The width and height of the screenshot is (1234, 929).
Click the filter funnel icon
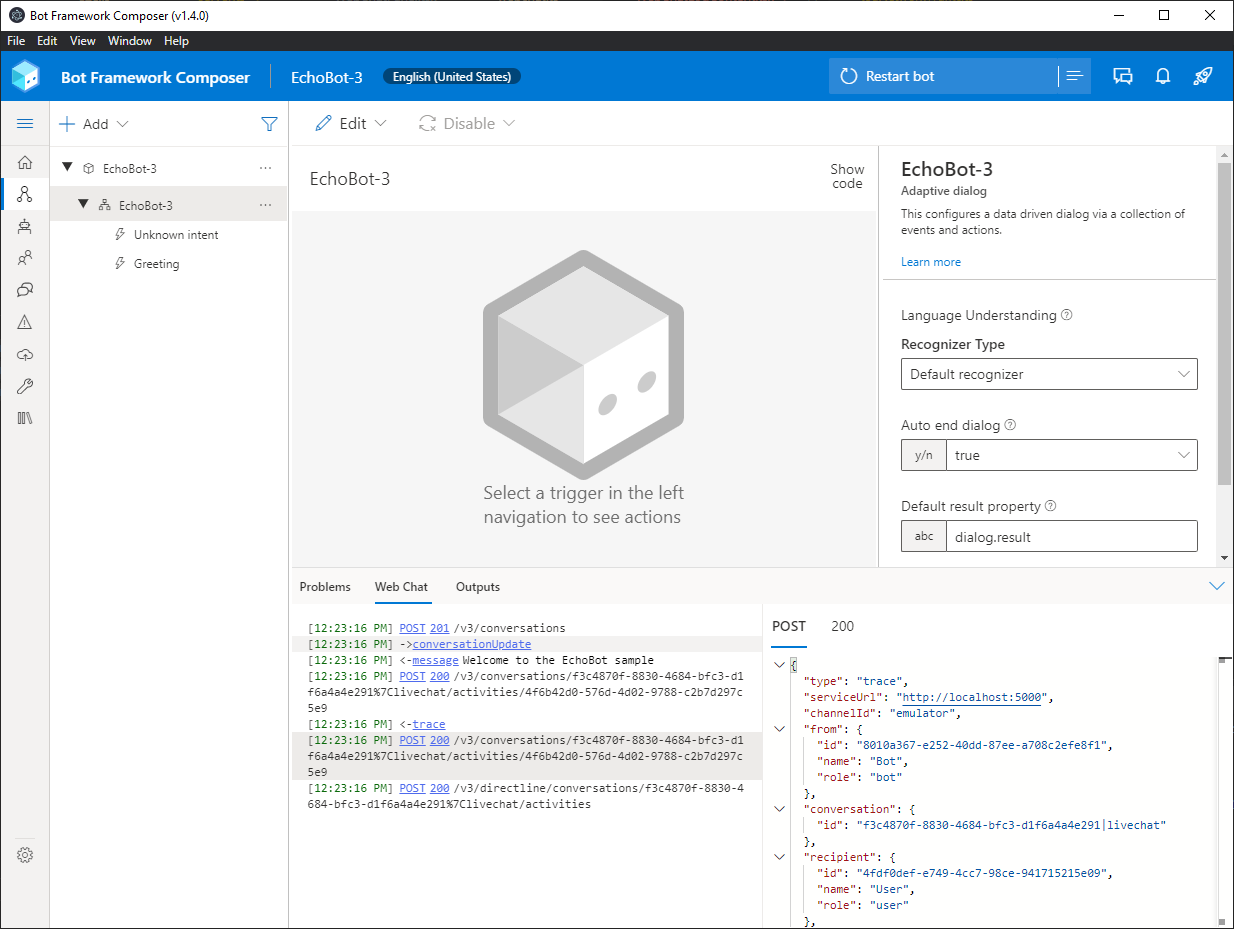click(269, 124)
